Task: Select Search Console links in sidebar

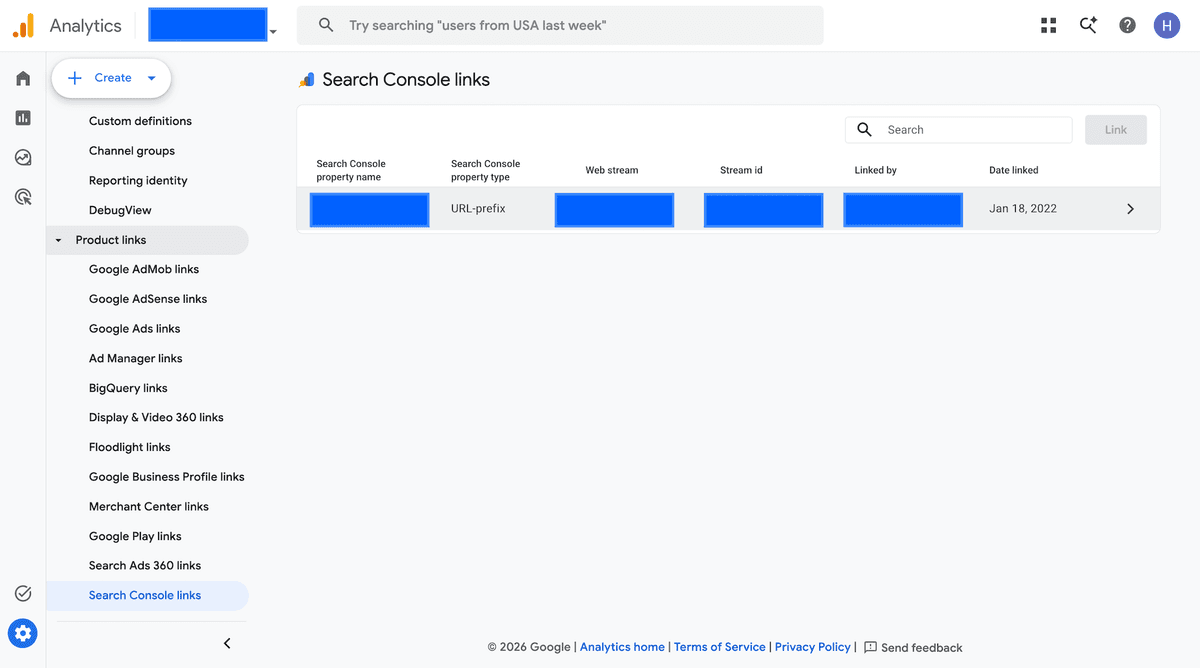Action: [x=145, y=595]
